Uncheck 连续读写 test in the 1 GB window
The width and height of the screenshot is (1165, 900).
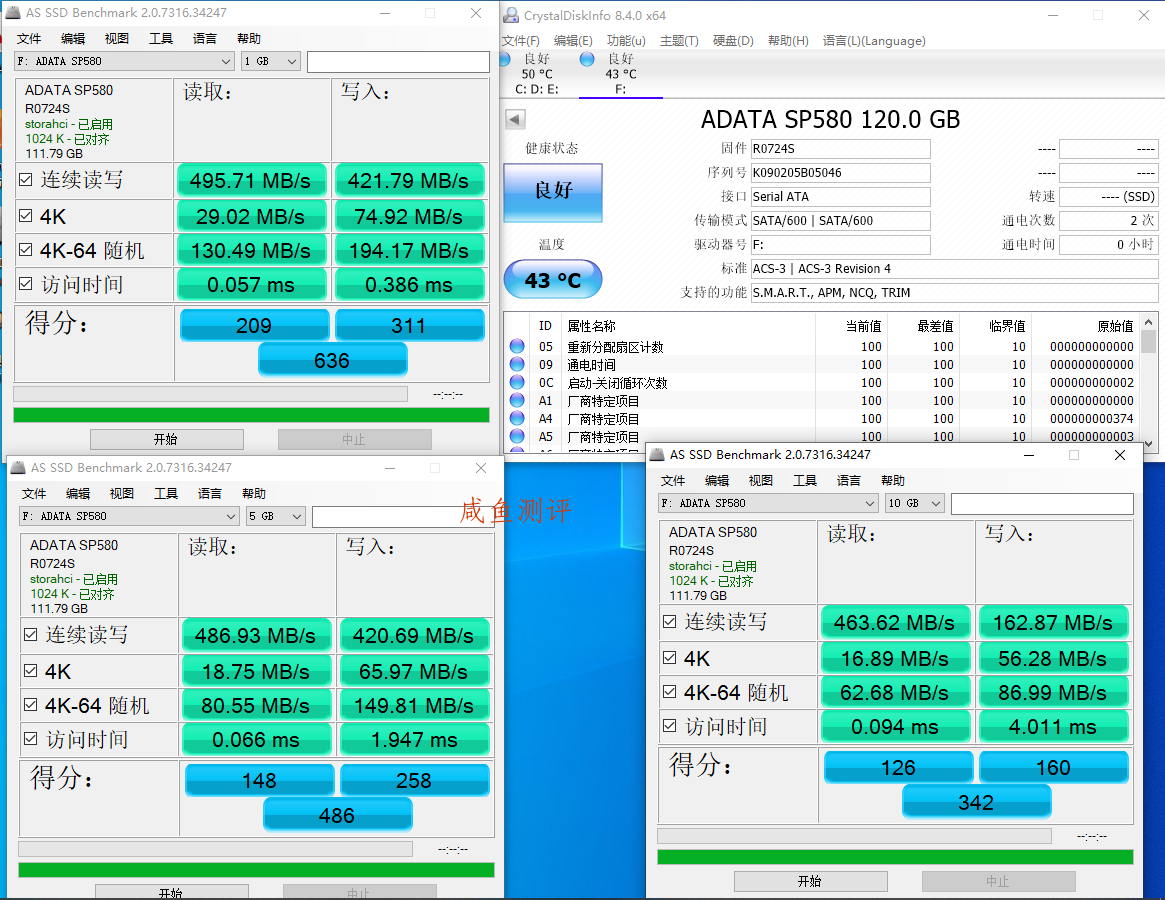click(26, 180)
